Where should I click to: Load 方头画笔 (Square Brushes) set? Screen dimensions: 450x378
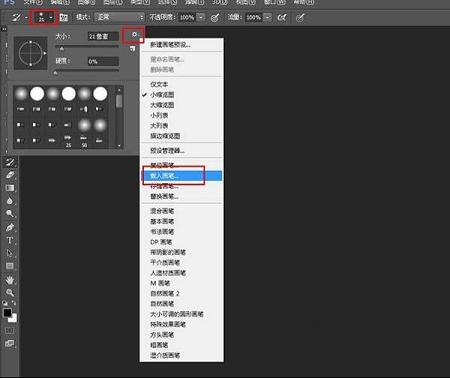162,335
